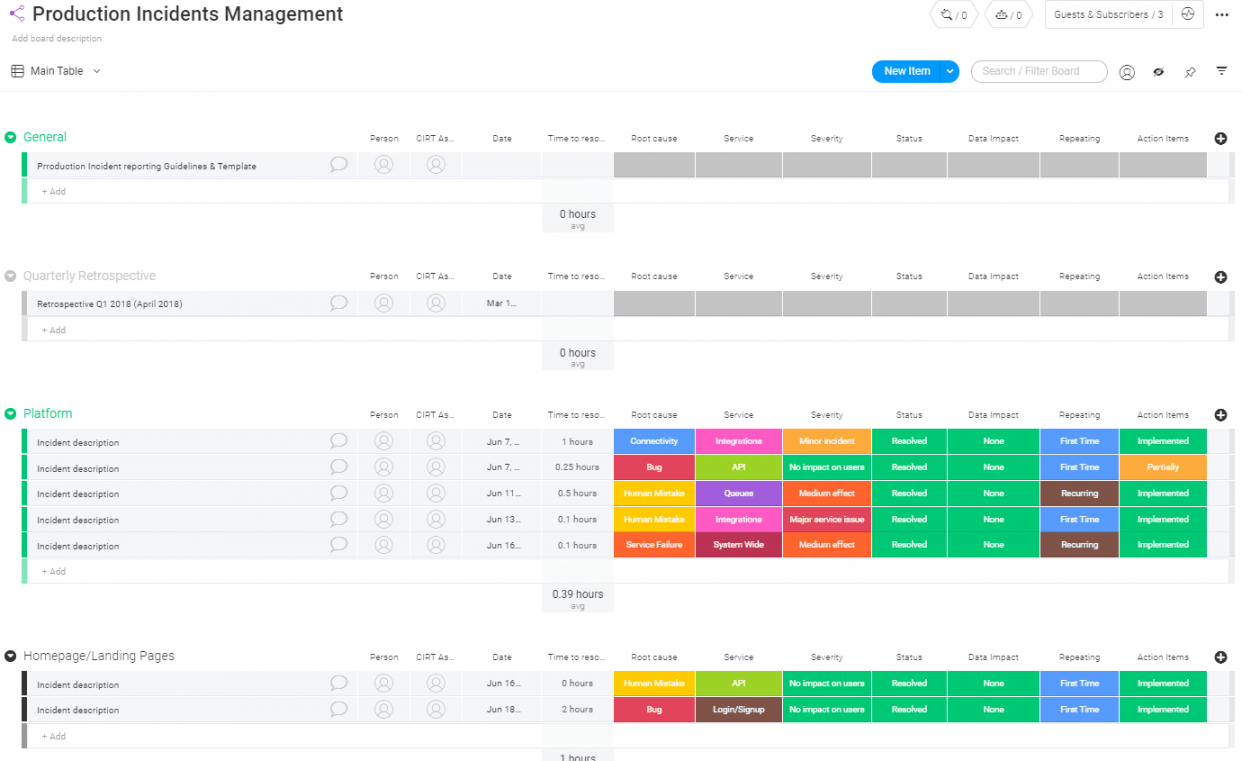Screen dimensions: 1242x761
Task: Open conversation bubble of Connectivity incident row
Action: click(339, 440)
